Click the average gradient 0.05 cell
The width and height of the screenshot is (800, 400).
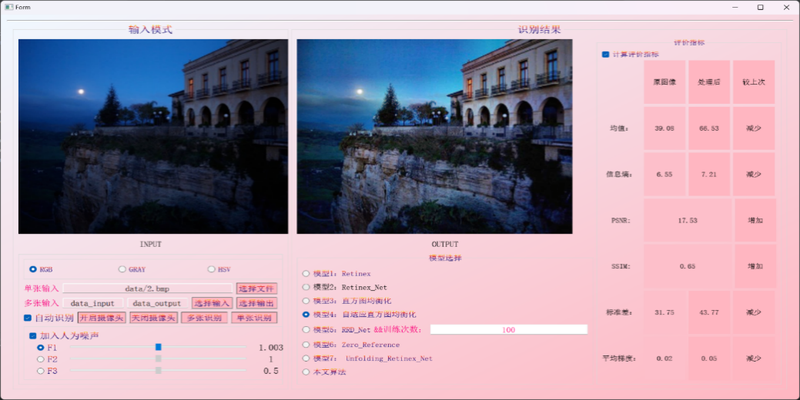(x=709, y=359)
